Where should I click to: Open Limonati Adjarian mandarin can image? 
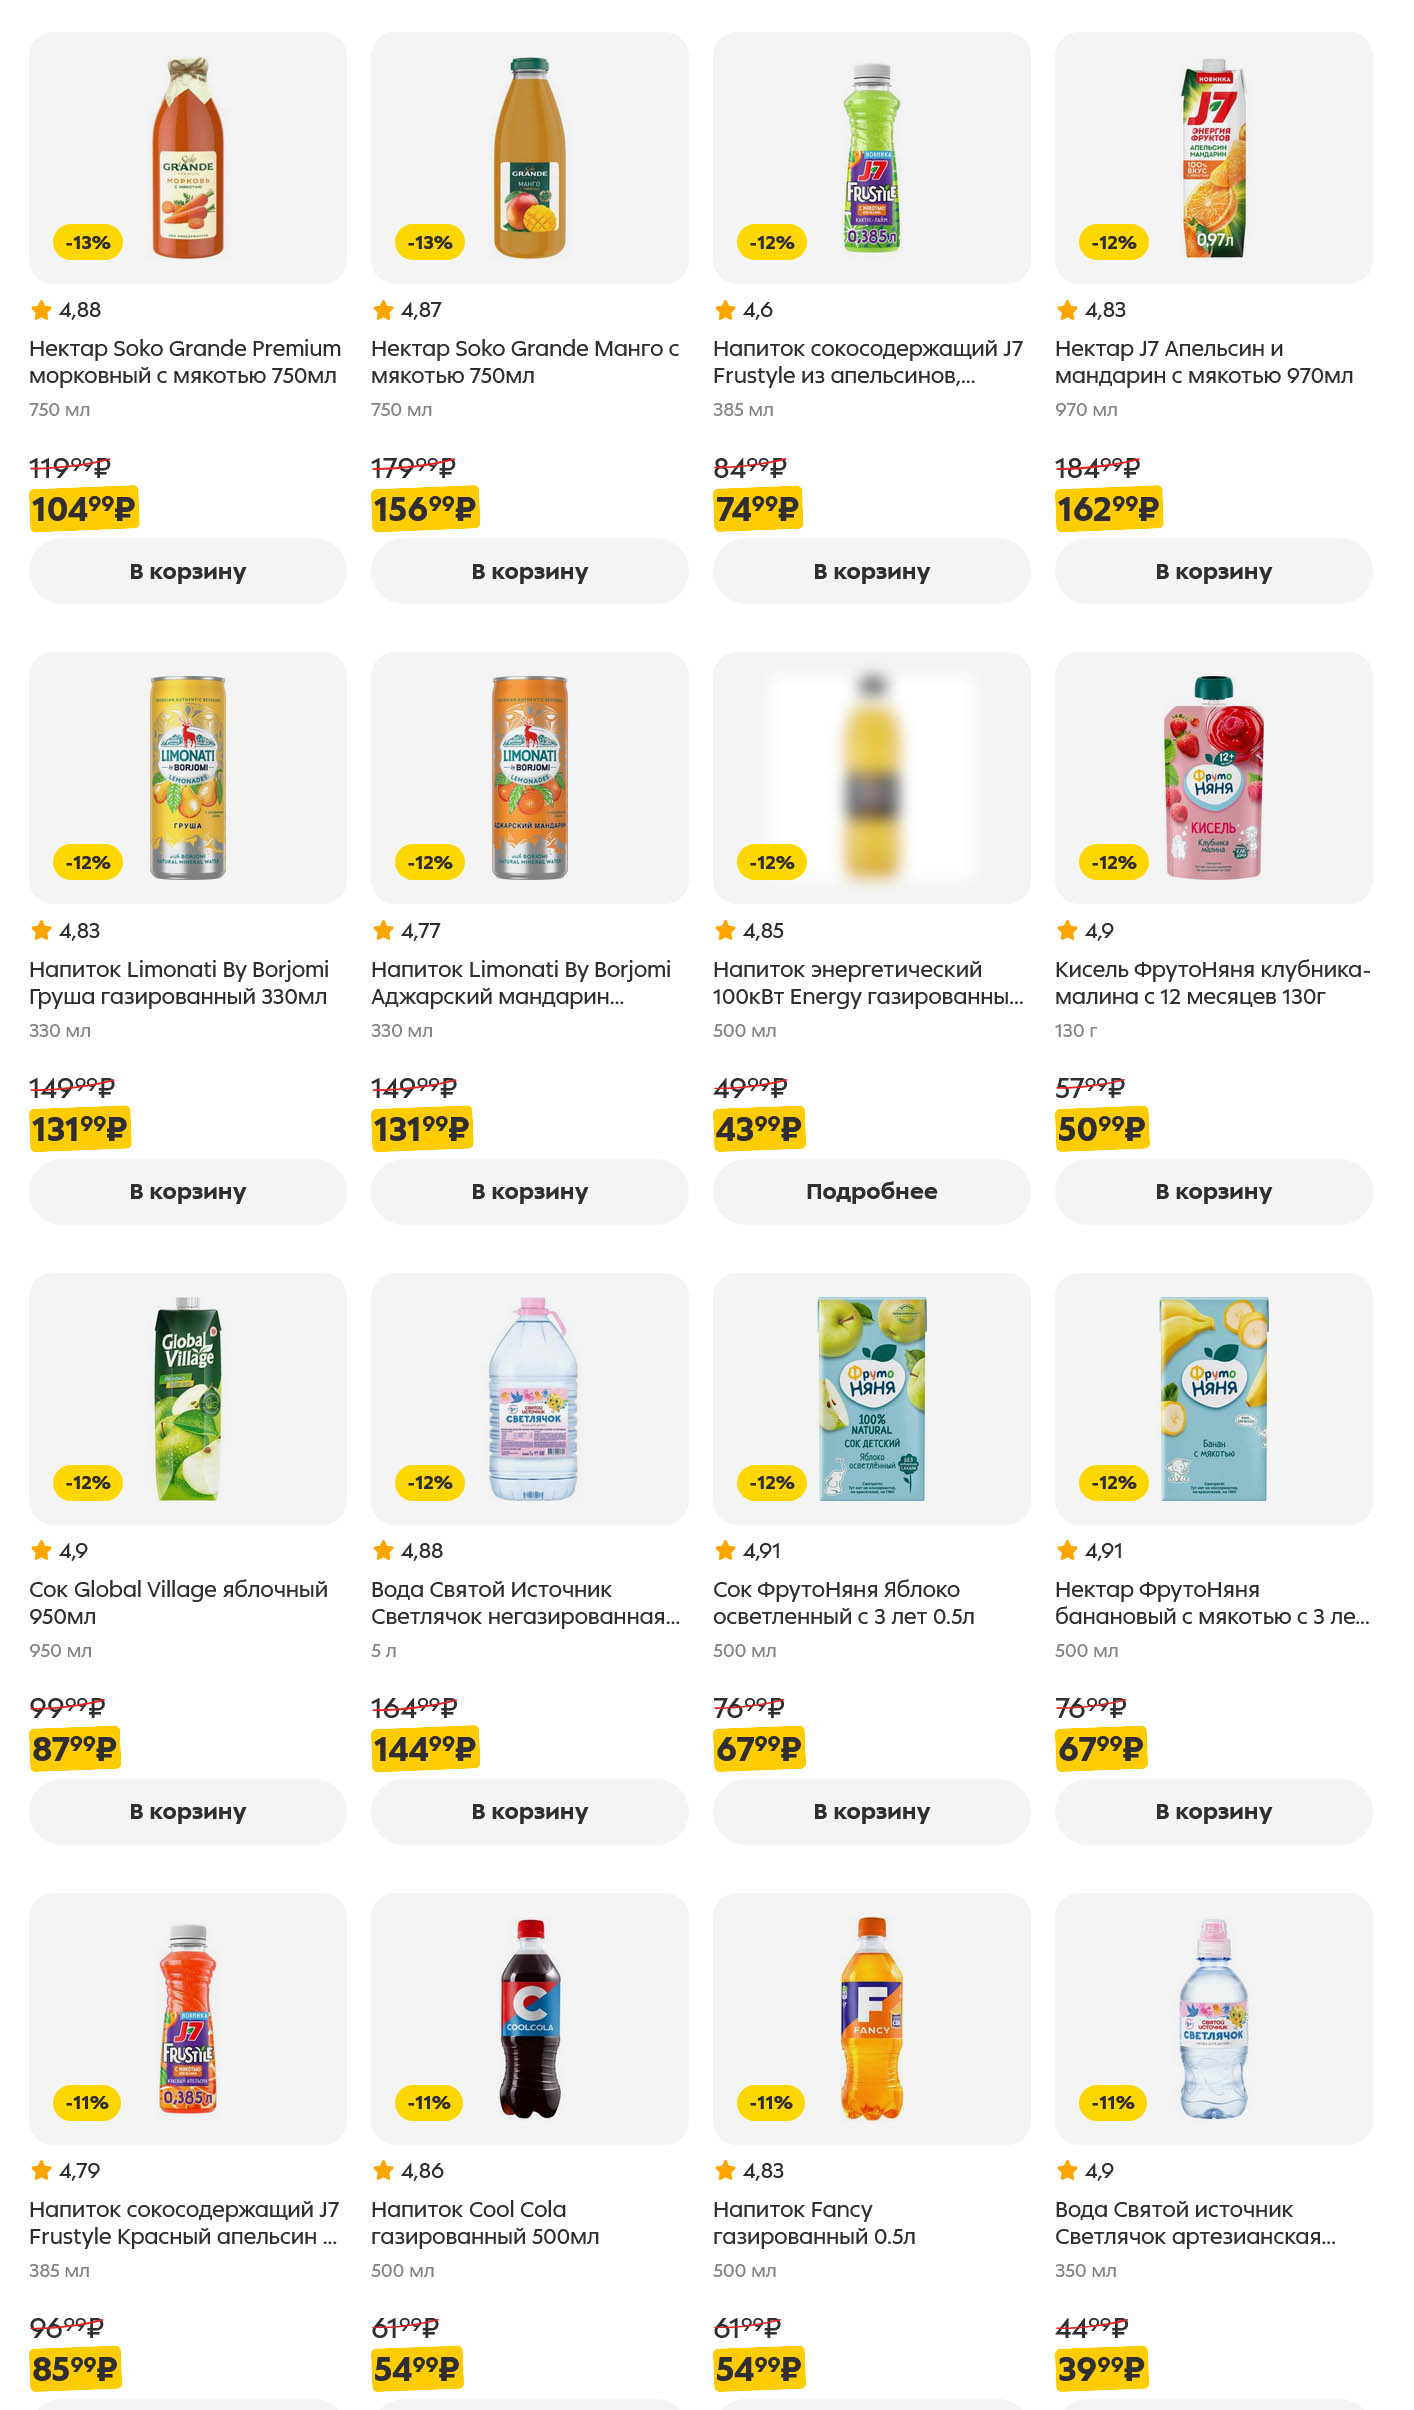(529, 778)
